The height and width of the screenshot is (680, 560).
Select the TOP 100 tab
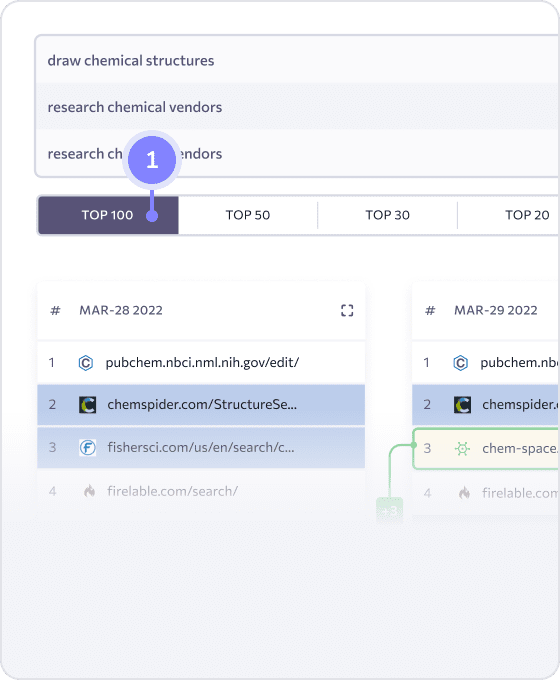coord(108,215)
